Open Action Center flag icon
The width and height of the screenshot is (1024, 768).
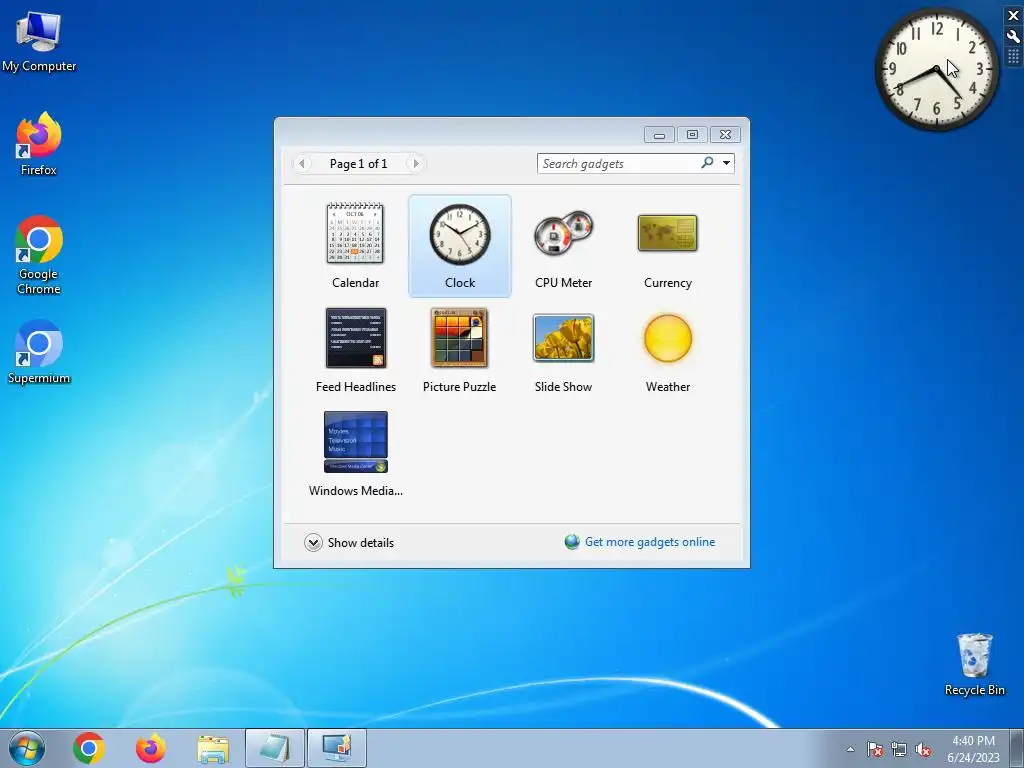[x=875, y=750]
